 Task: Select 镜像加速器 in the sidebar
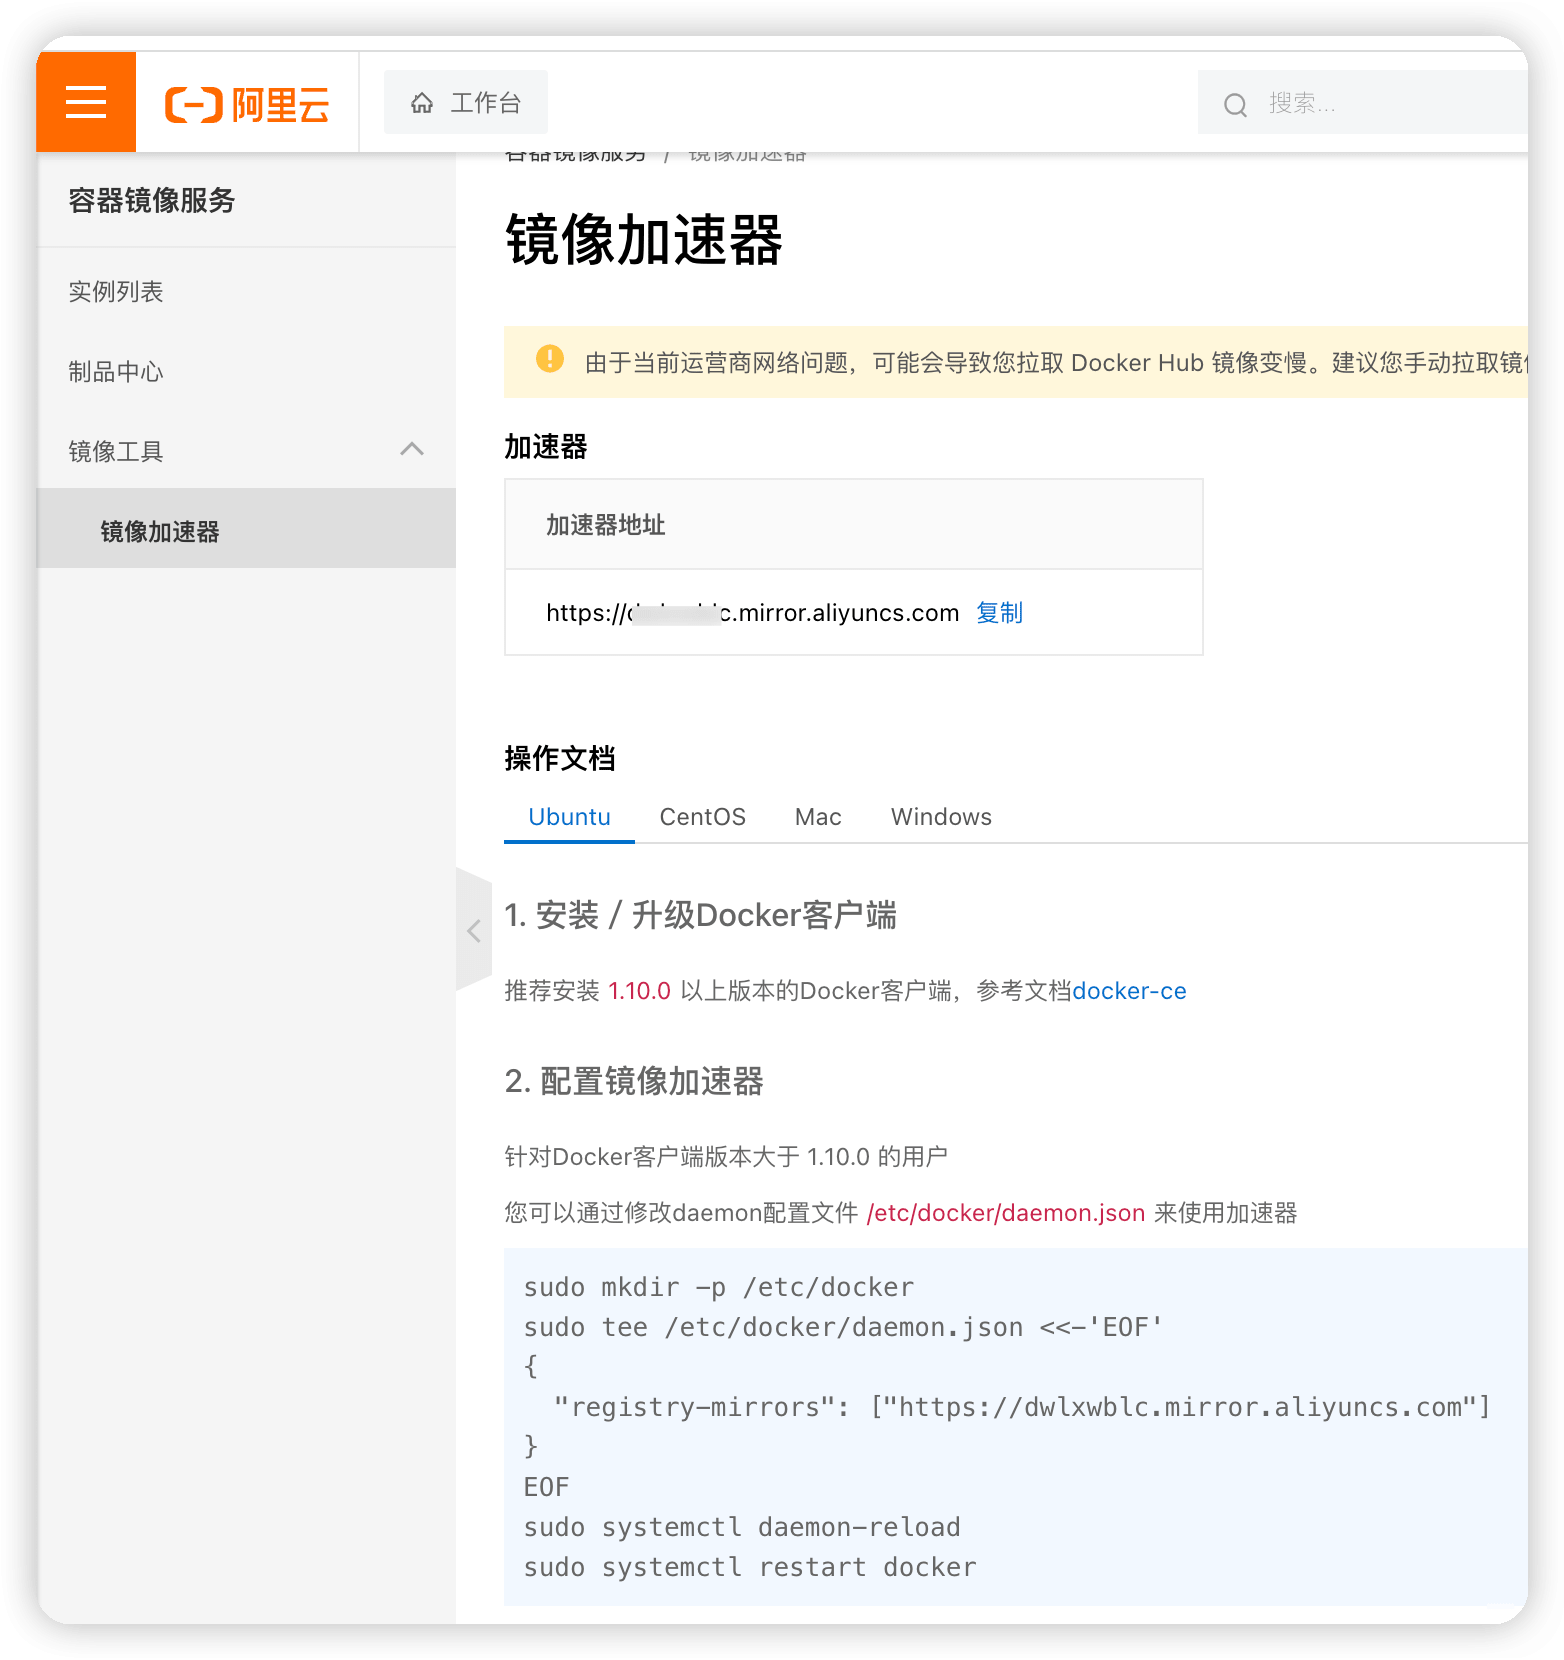coord(246,528)
